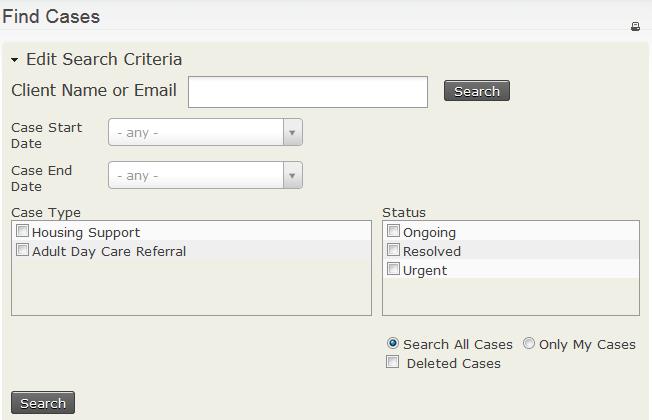Viewport: 652px width, 420px height.
Task: Click the printer icon beside Find Cases
Action: click(635, 27)
